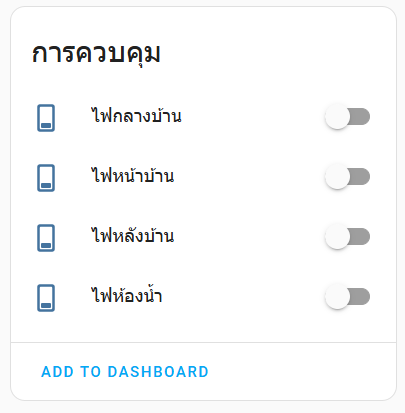The image size is (405, 413).
Task: Click the switch icon beside ไฟห้องน้ำ
Action: 46,298
